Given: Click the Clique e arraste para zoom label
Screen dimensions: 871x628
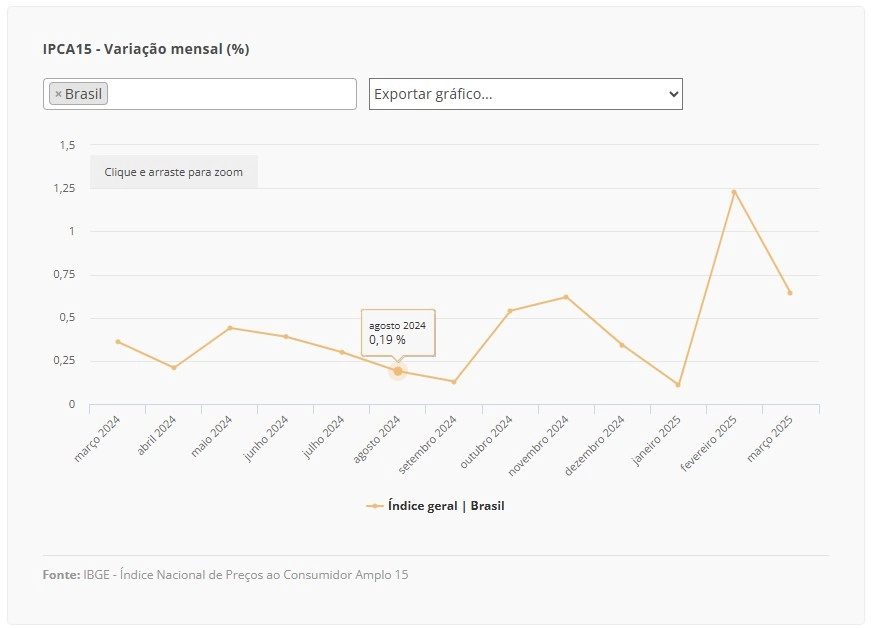Looking at the screenshot, I should click(173, 172).
